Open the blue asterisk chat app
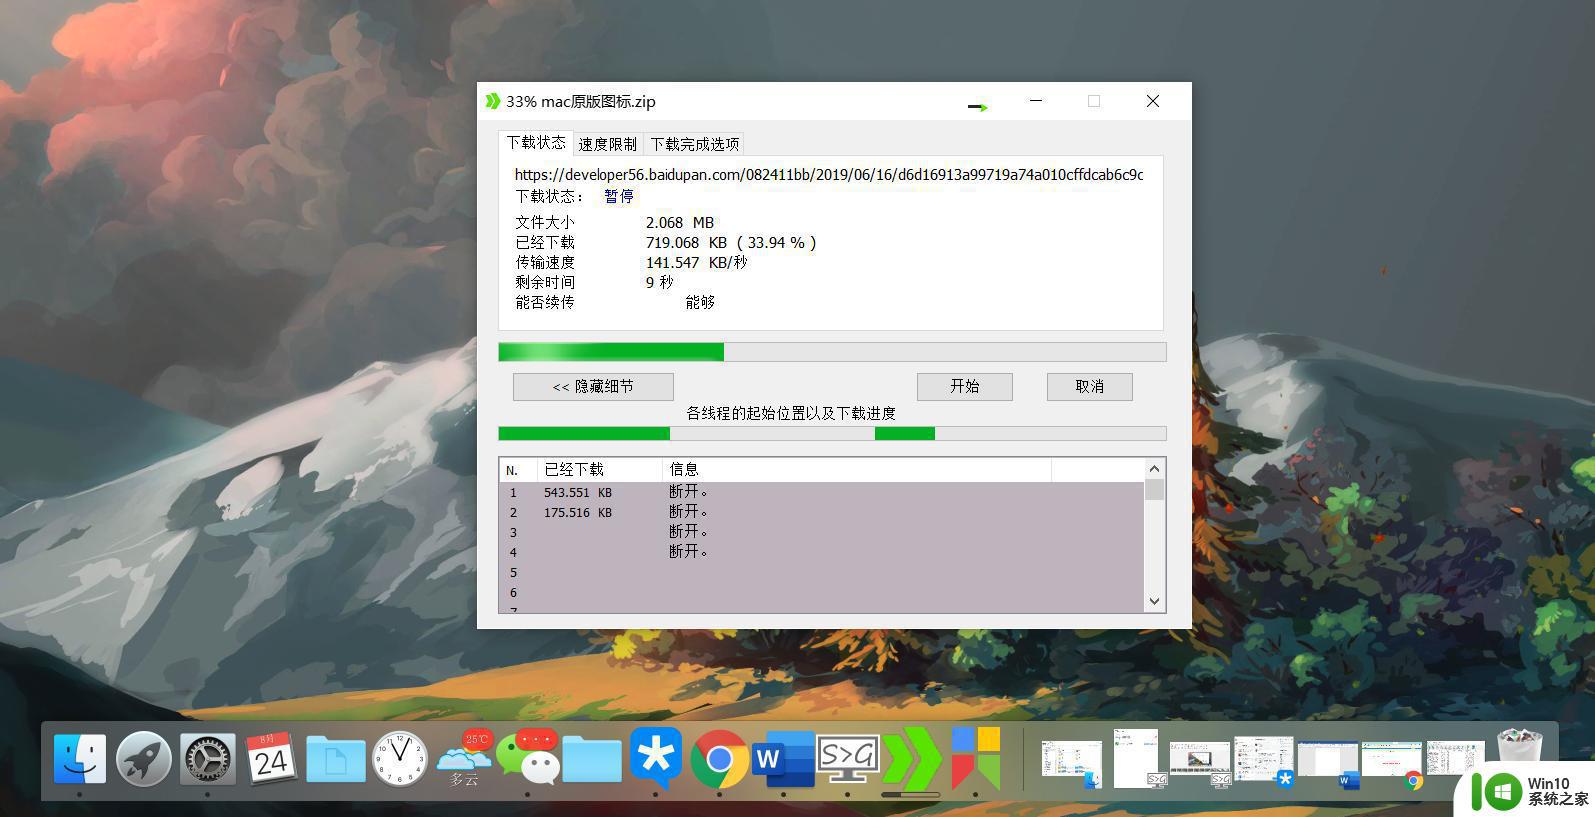 pos(656,756)
